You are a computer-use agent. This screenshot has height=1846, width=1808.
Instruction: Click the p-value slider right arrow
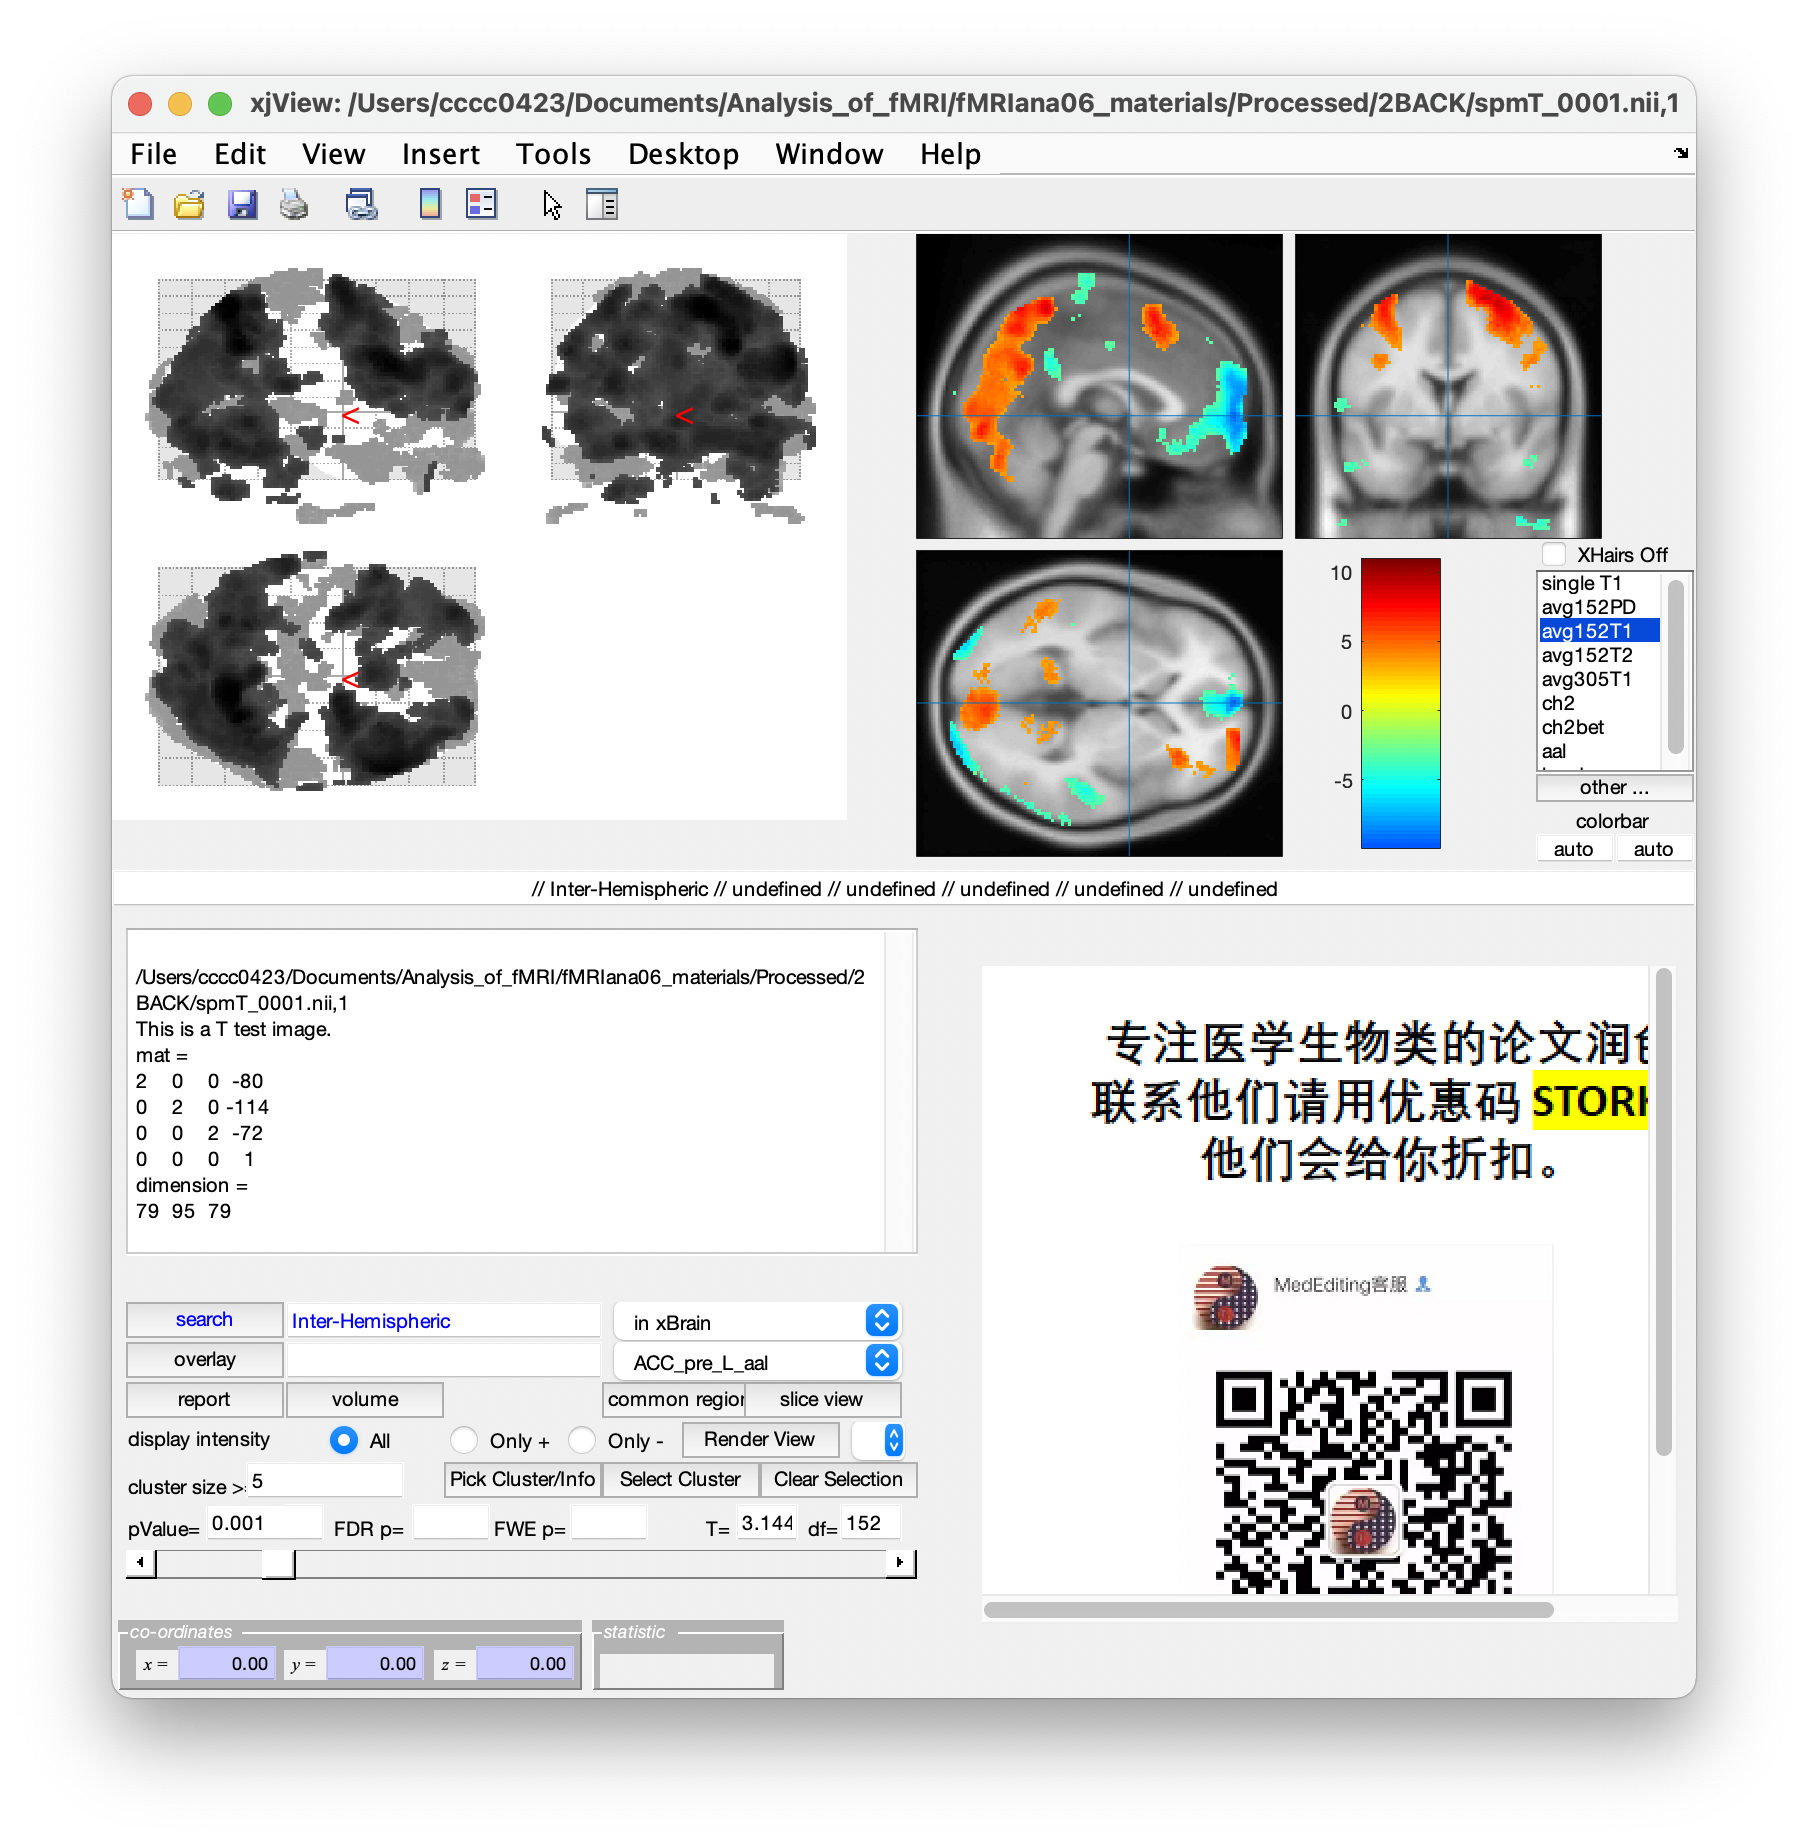901,1563
